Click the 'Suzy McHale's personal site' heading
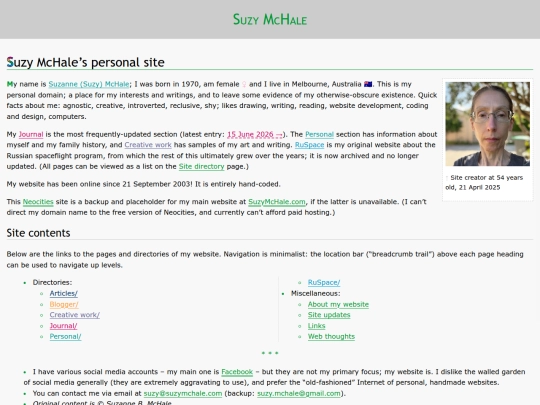The height and width of the screenshot is (405, 540). tap(86, 62)
